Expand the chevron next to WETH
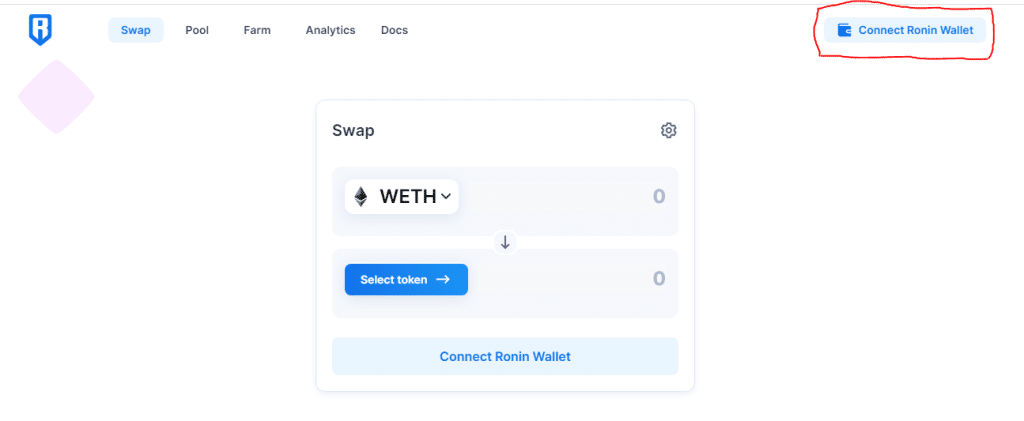1024x421 pixels. click(x=446, y=196)
